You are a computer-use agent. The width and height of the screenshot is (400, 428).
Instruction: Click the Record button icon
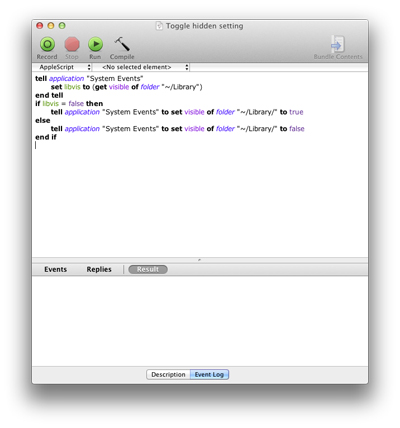(x=48, y=44)
